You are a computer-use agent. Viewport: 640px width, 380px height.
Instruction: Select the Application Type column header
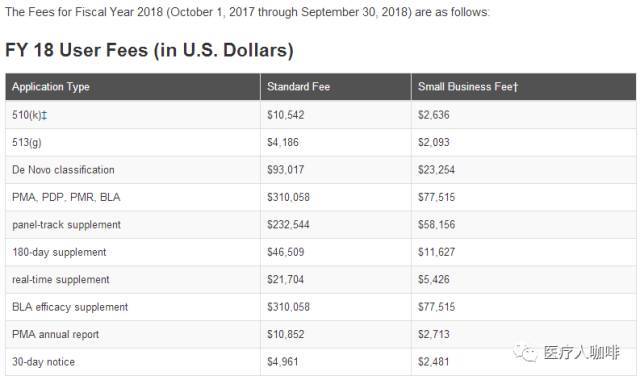tap(51, 87)
